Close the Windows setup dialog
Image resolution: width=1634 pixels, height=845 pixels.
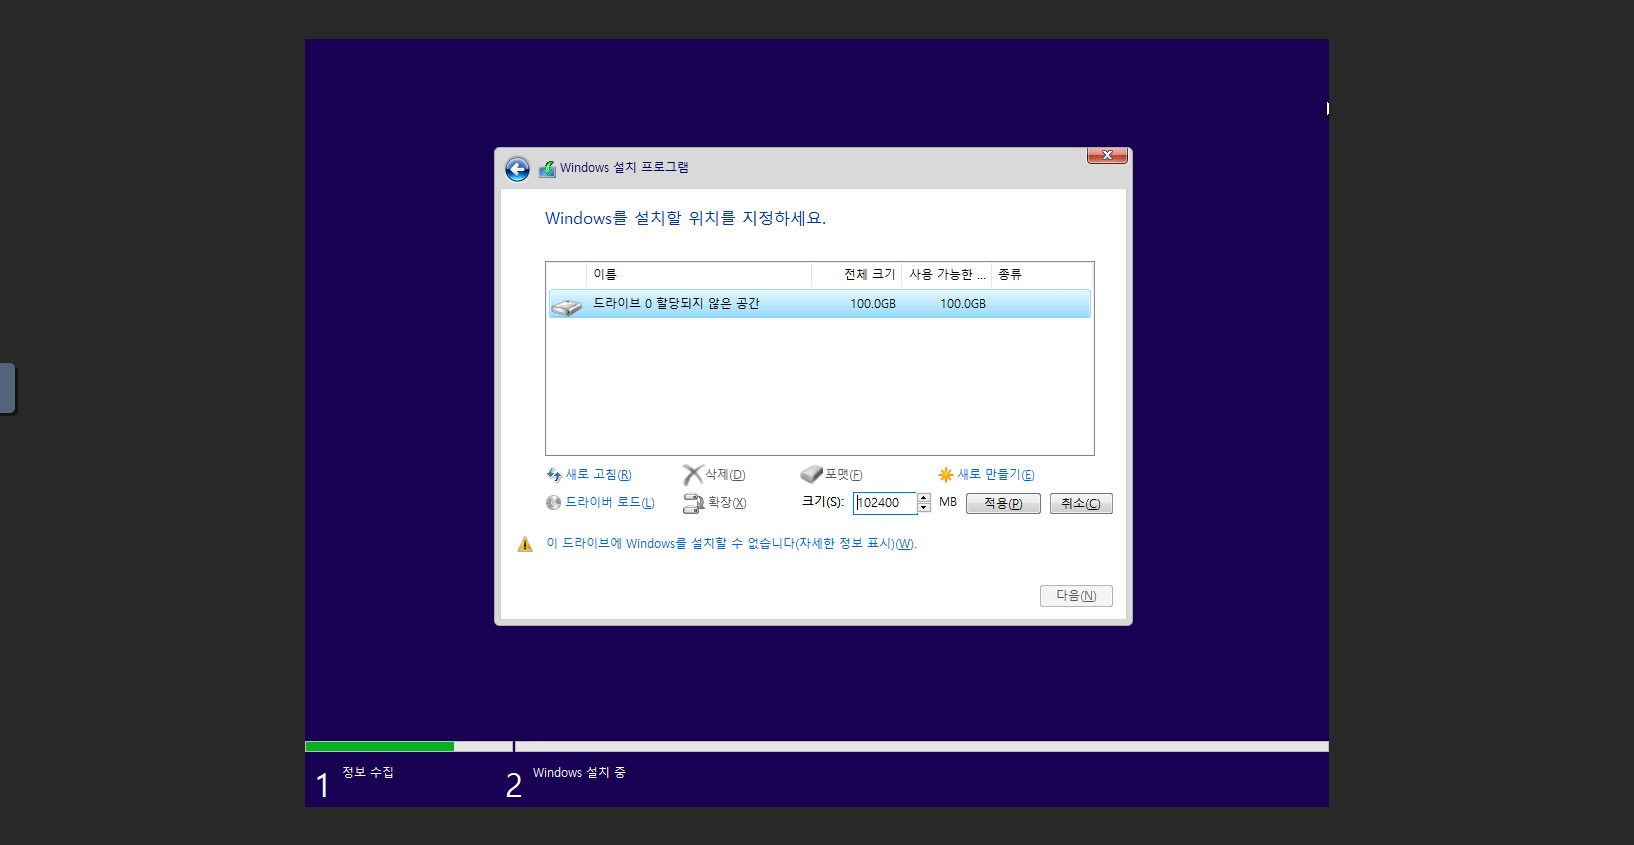[x=1107, y=155]
